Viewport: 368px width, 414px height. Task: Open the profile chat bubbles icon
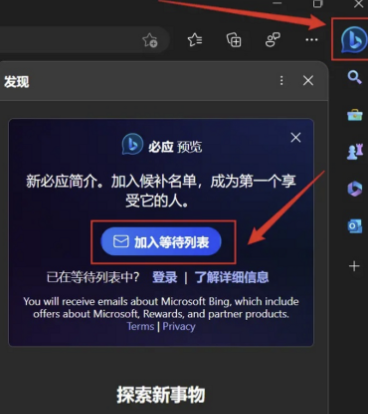coord(273,40)
